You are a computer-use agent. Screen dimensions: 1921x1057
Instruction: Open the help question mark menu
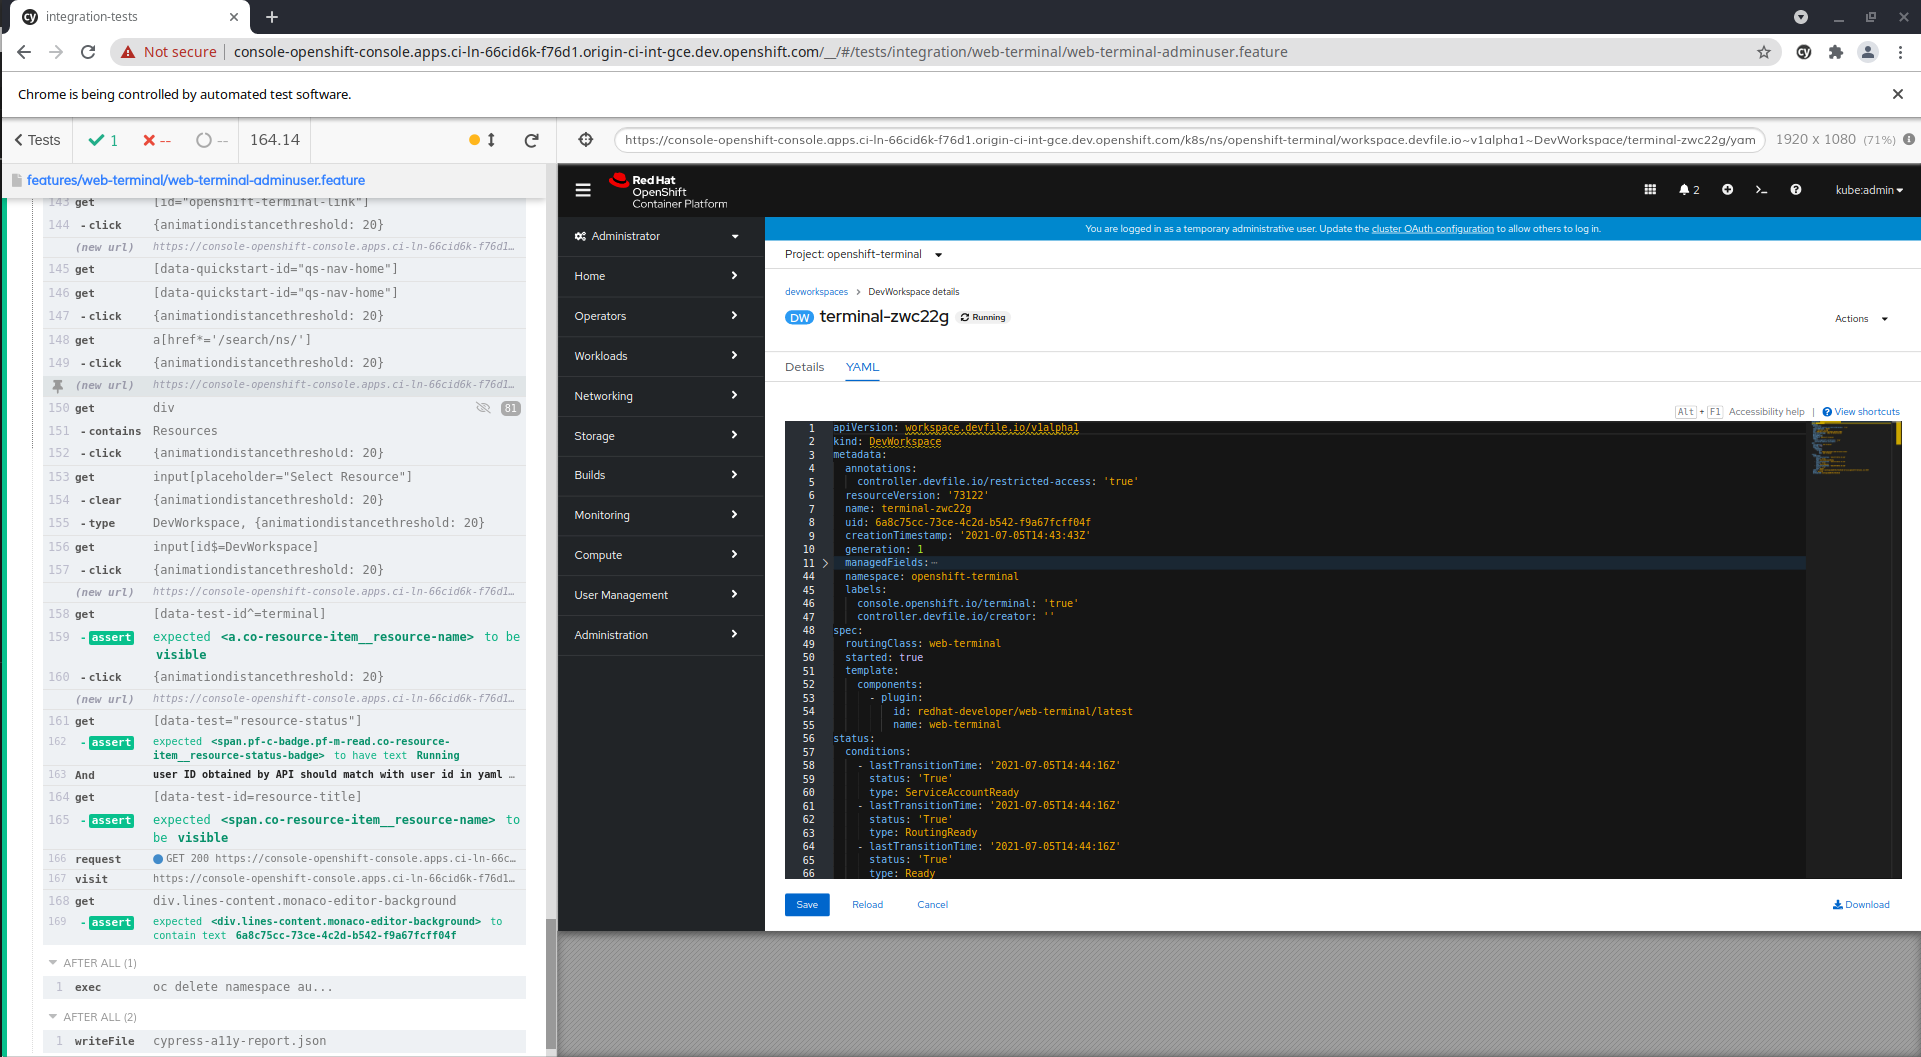click(1796, 190)
